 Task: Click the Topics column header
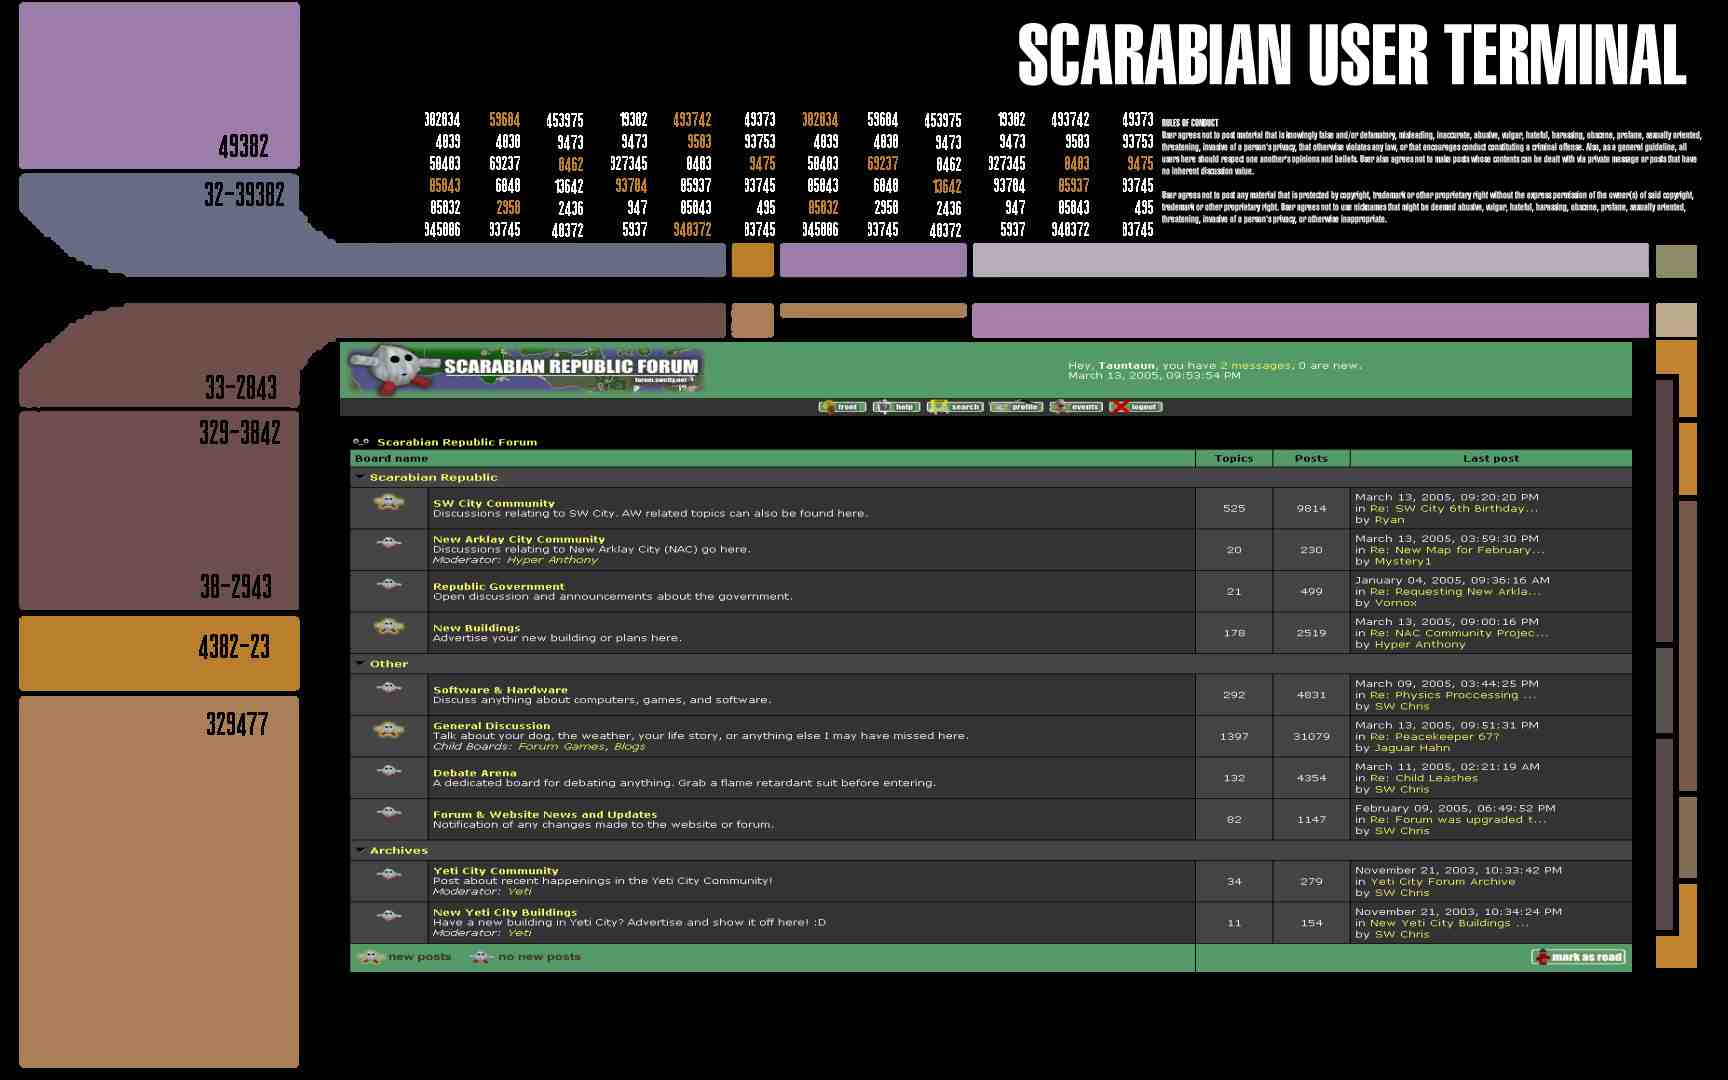tap(1234, 459)
